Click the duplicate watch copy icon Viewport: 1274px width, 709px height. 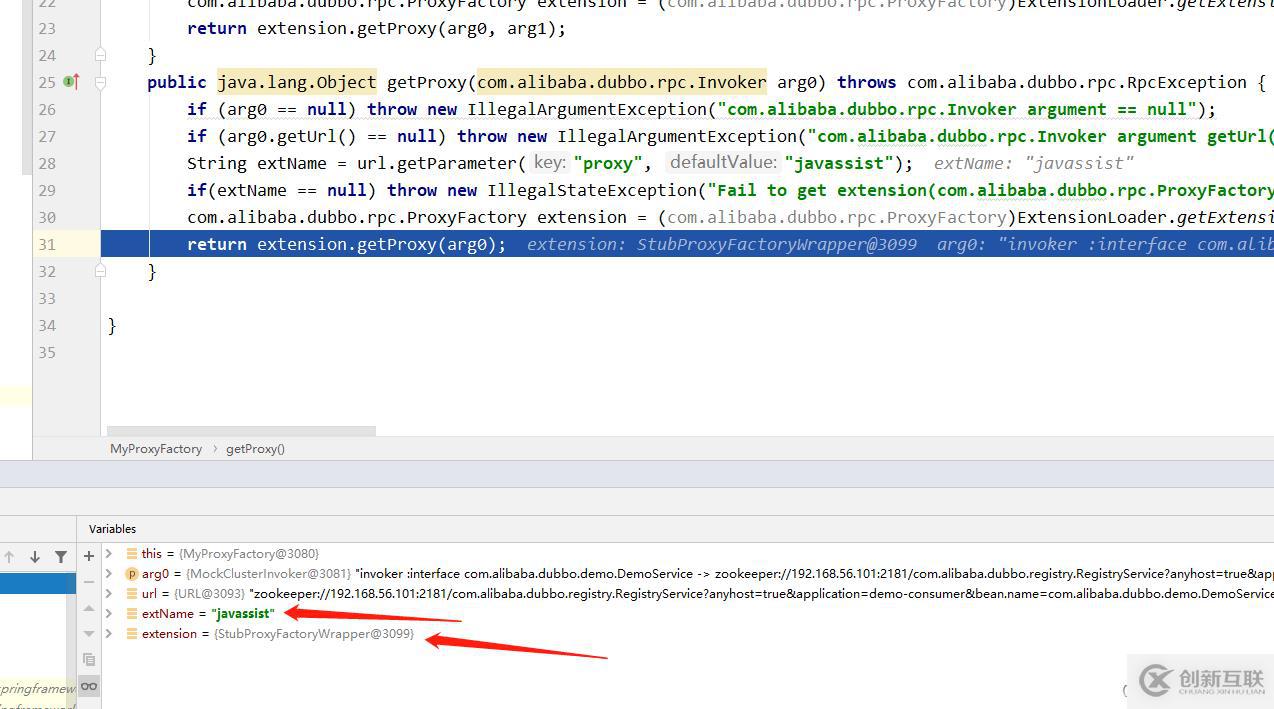pos(89,659)
